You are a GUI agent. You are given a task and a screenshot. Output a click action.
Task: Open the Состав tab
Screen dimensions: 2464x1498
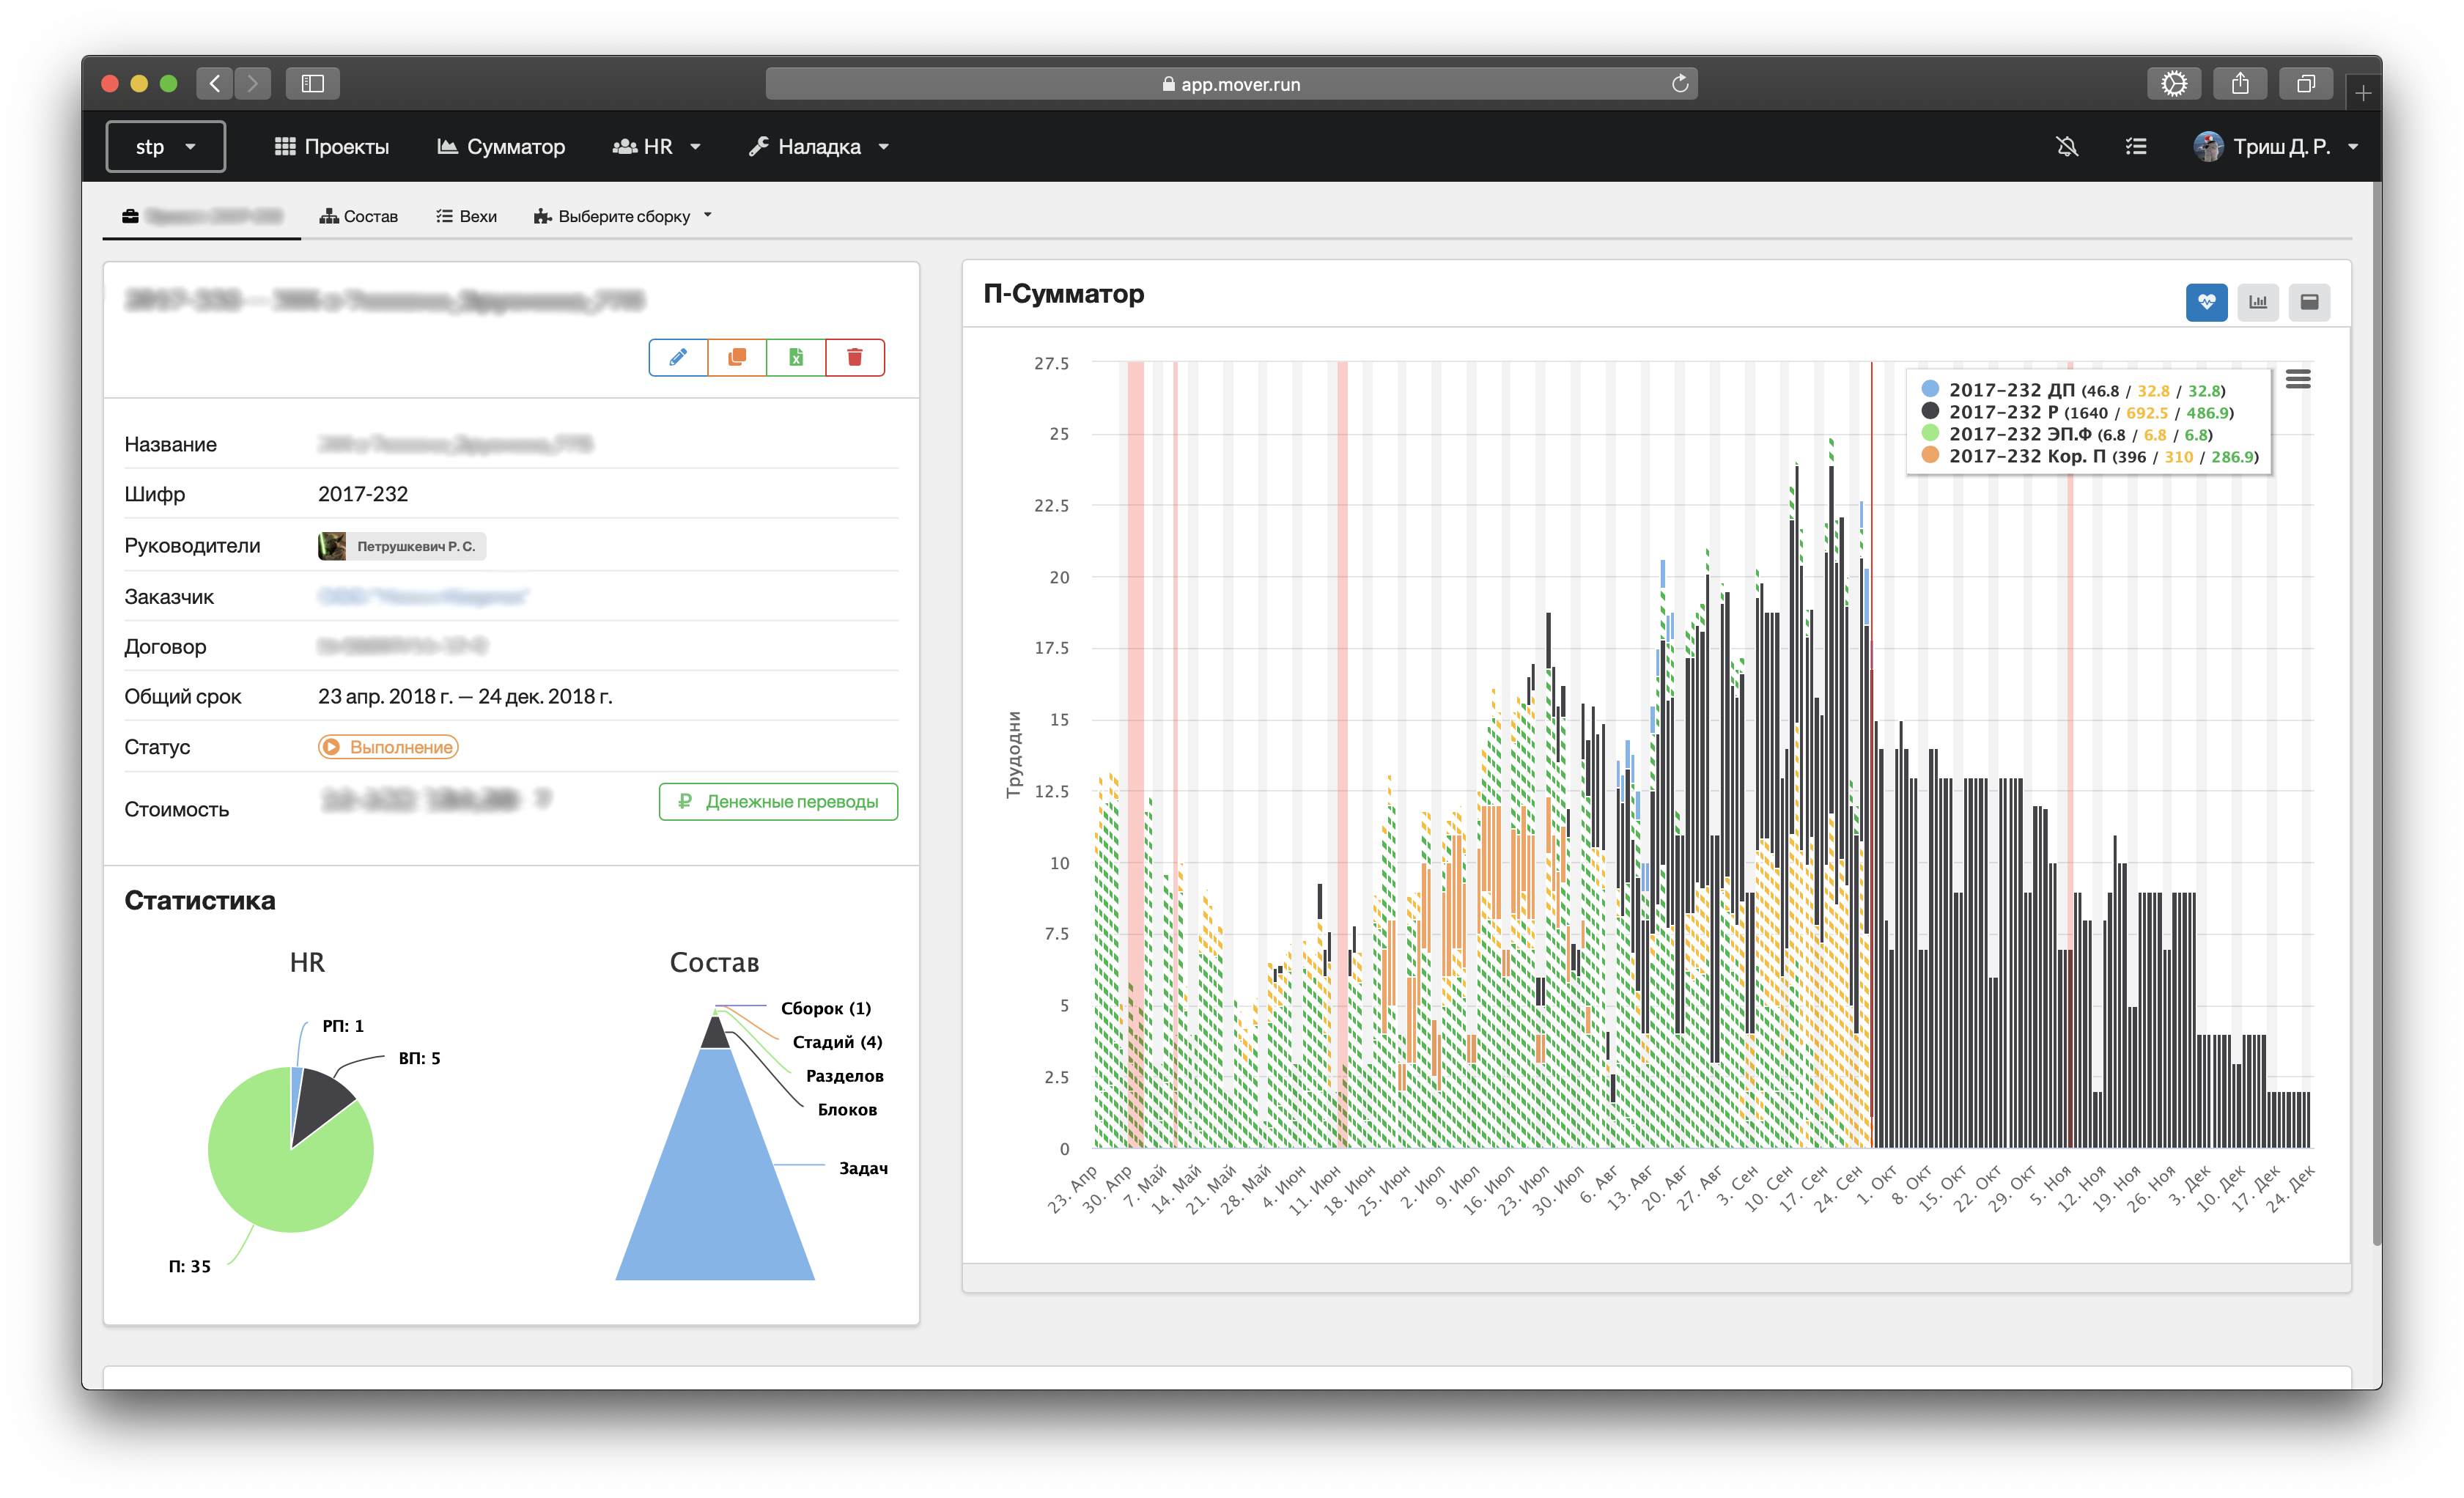[x=359, y=216]
